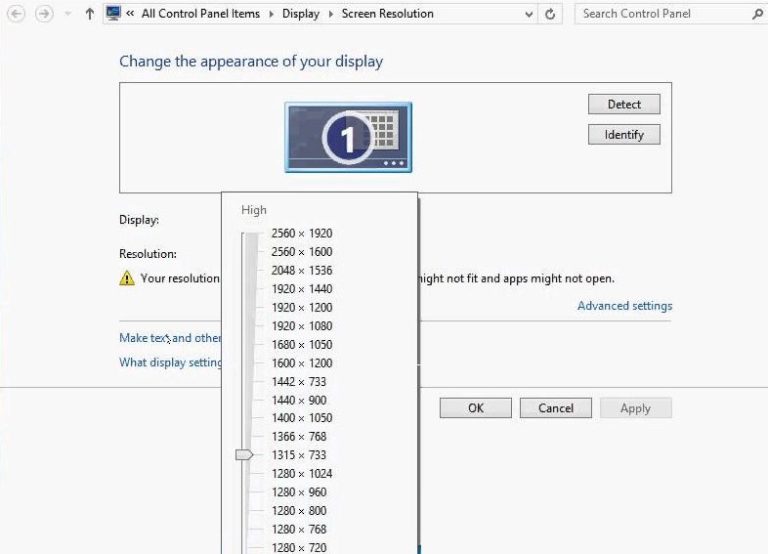Expand the address bar history dropdown
The height and width of the screenshot is (554, 768).
(528, 14)
